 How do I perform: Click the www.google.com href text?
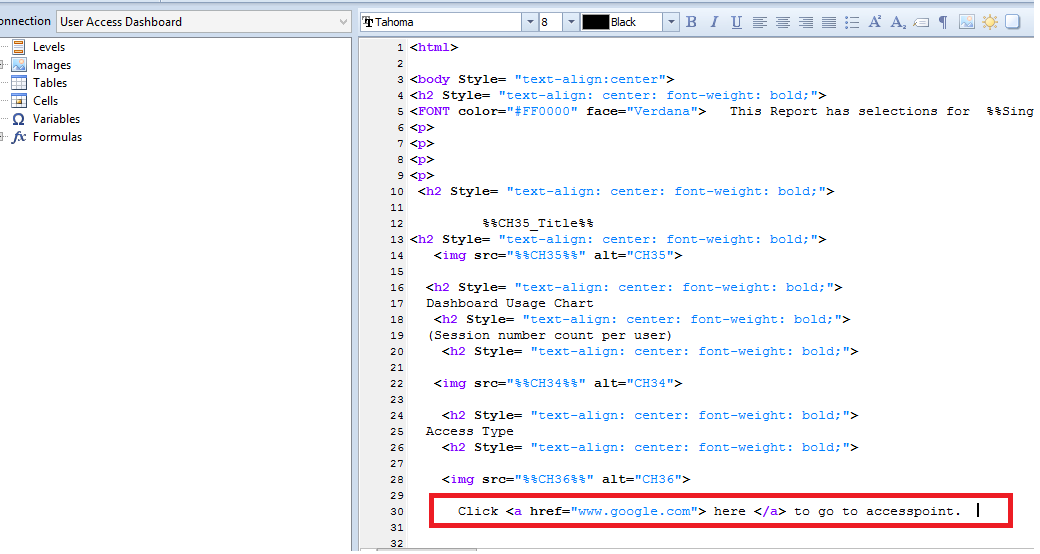[x=634, y=512]
